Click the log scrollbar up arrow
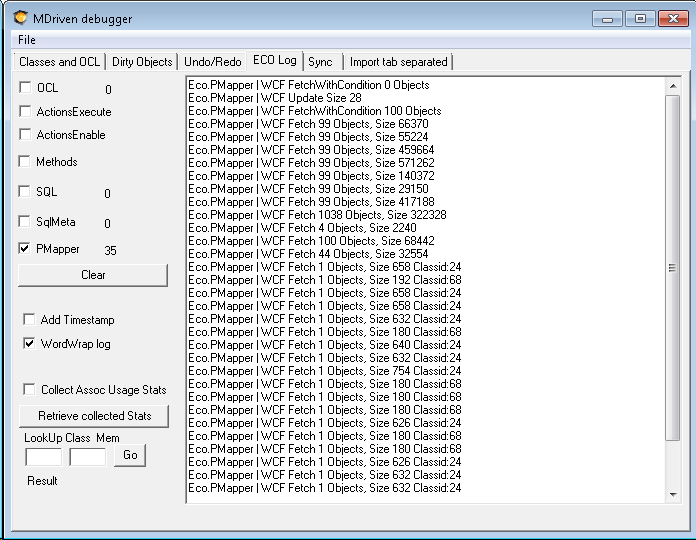Image resolution: width=696 pixels, height=540 pixels. [x=673, y=86]
